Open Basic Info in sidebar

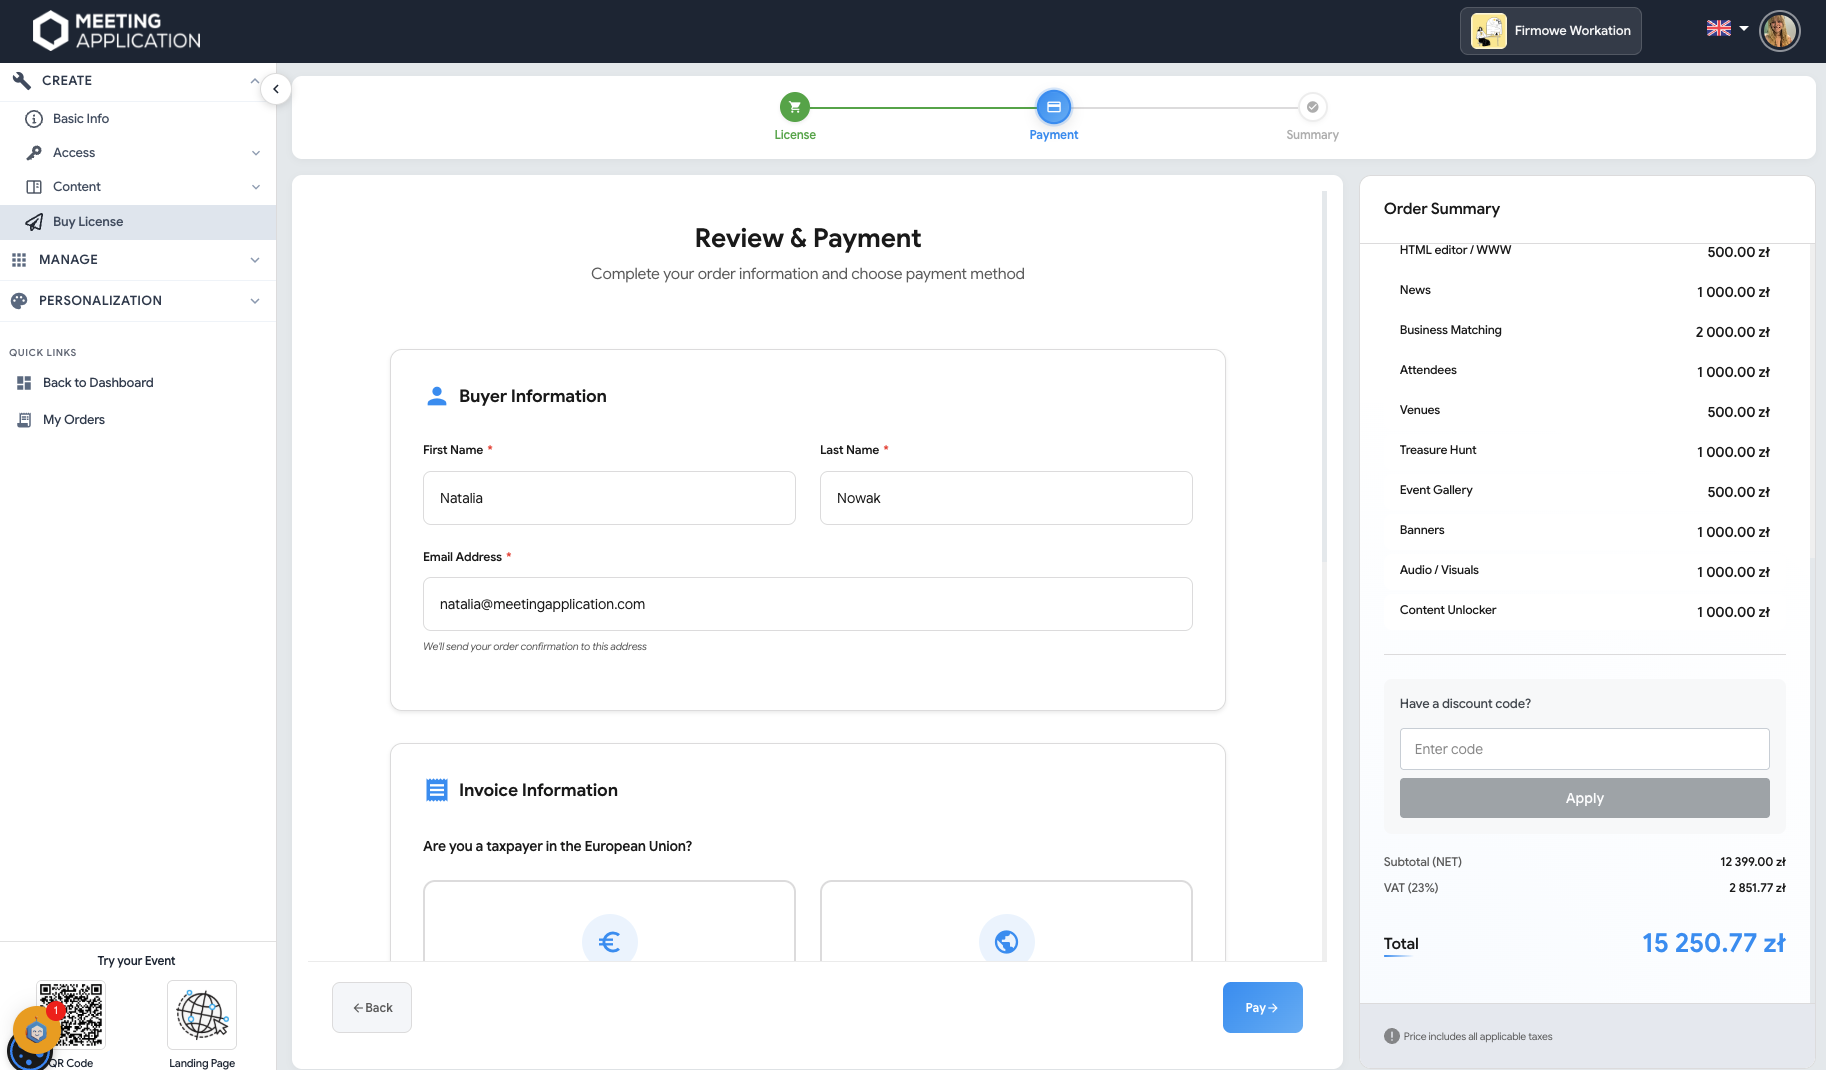[81, 119]
